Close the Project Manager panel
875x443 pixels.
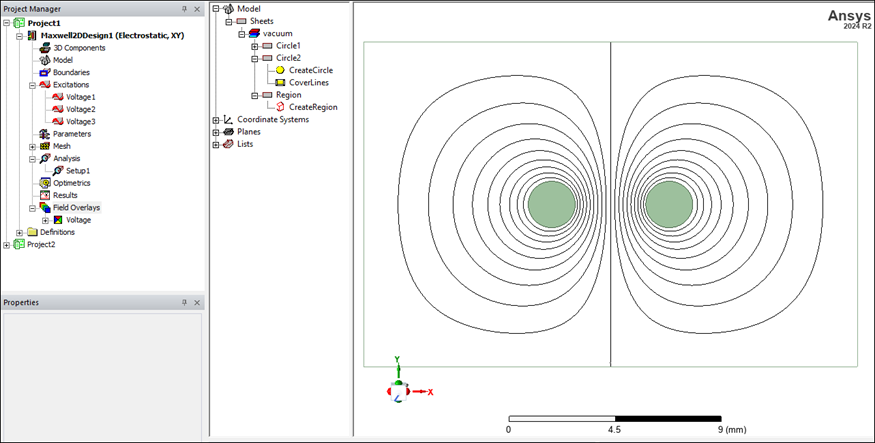click(x=197, y=9)
